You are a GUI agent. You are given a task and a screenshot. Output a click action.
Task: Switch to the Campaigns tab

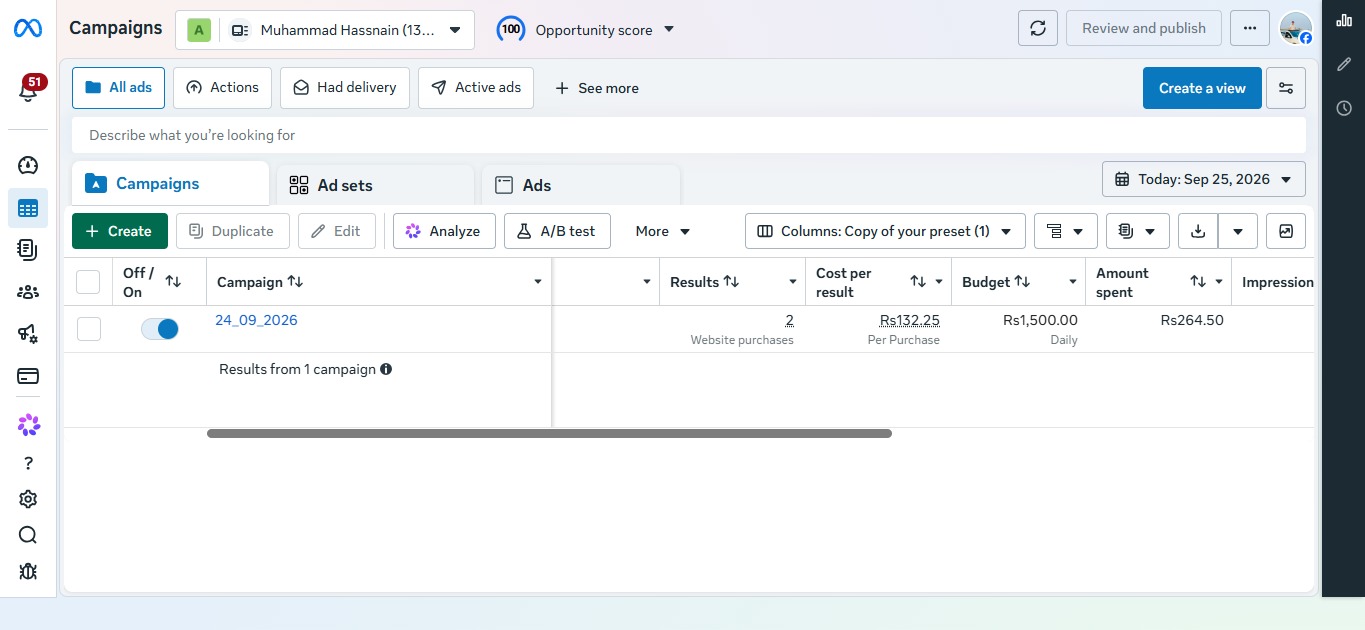[171, 184]
